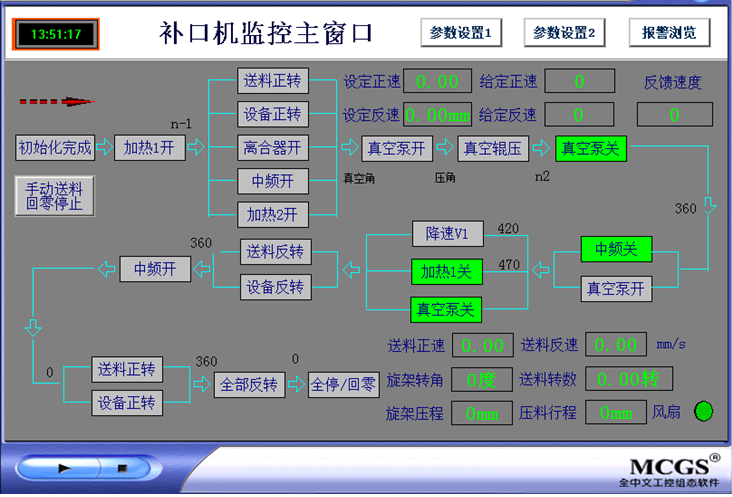Click the red dashed arrow indicator

[x=57, y=101]
